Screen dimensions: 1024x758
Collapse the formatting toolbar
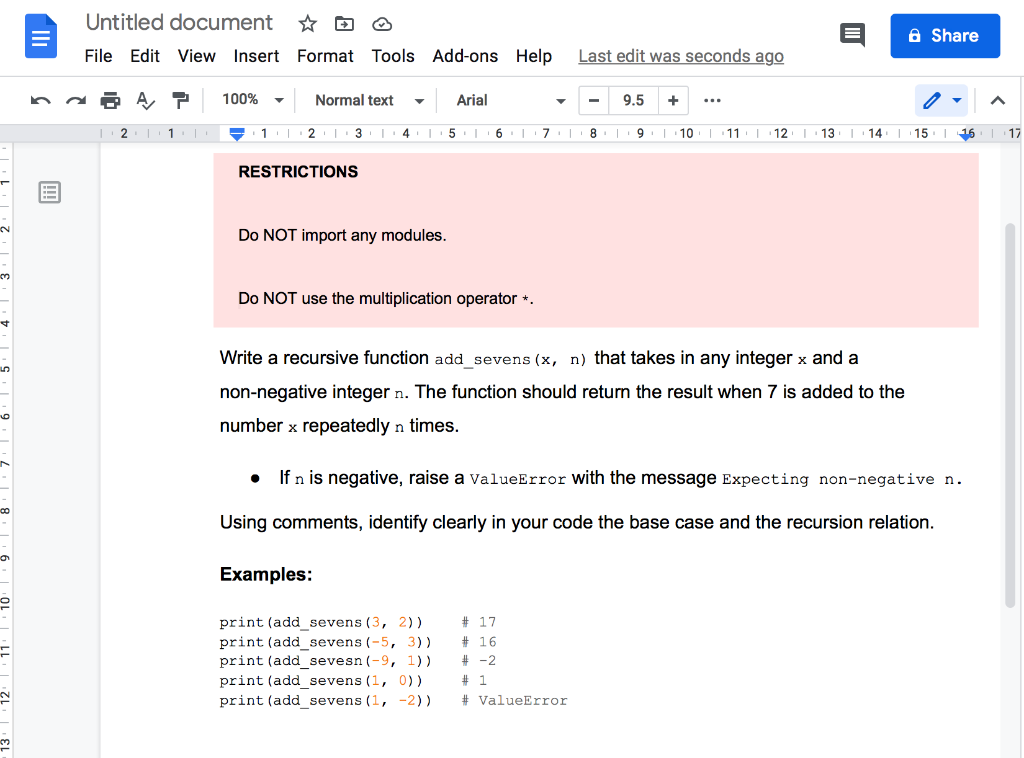click(x=997, y=100)
